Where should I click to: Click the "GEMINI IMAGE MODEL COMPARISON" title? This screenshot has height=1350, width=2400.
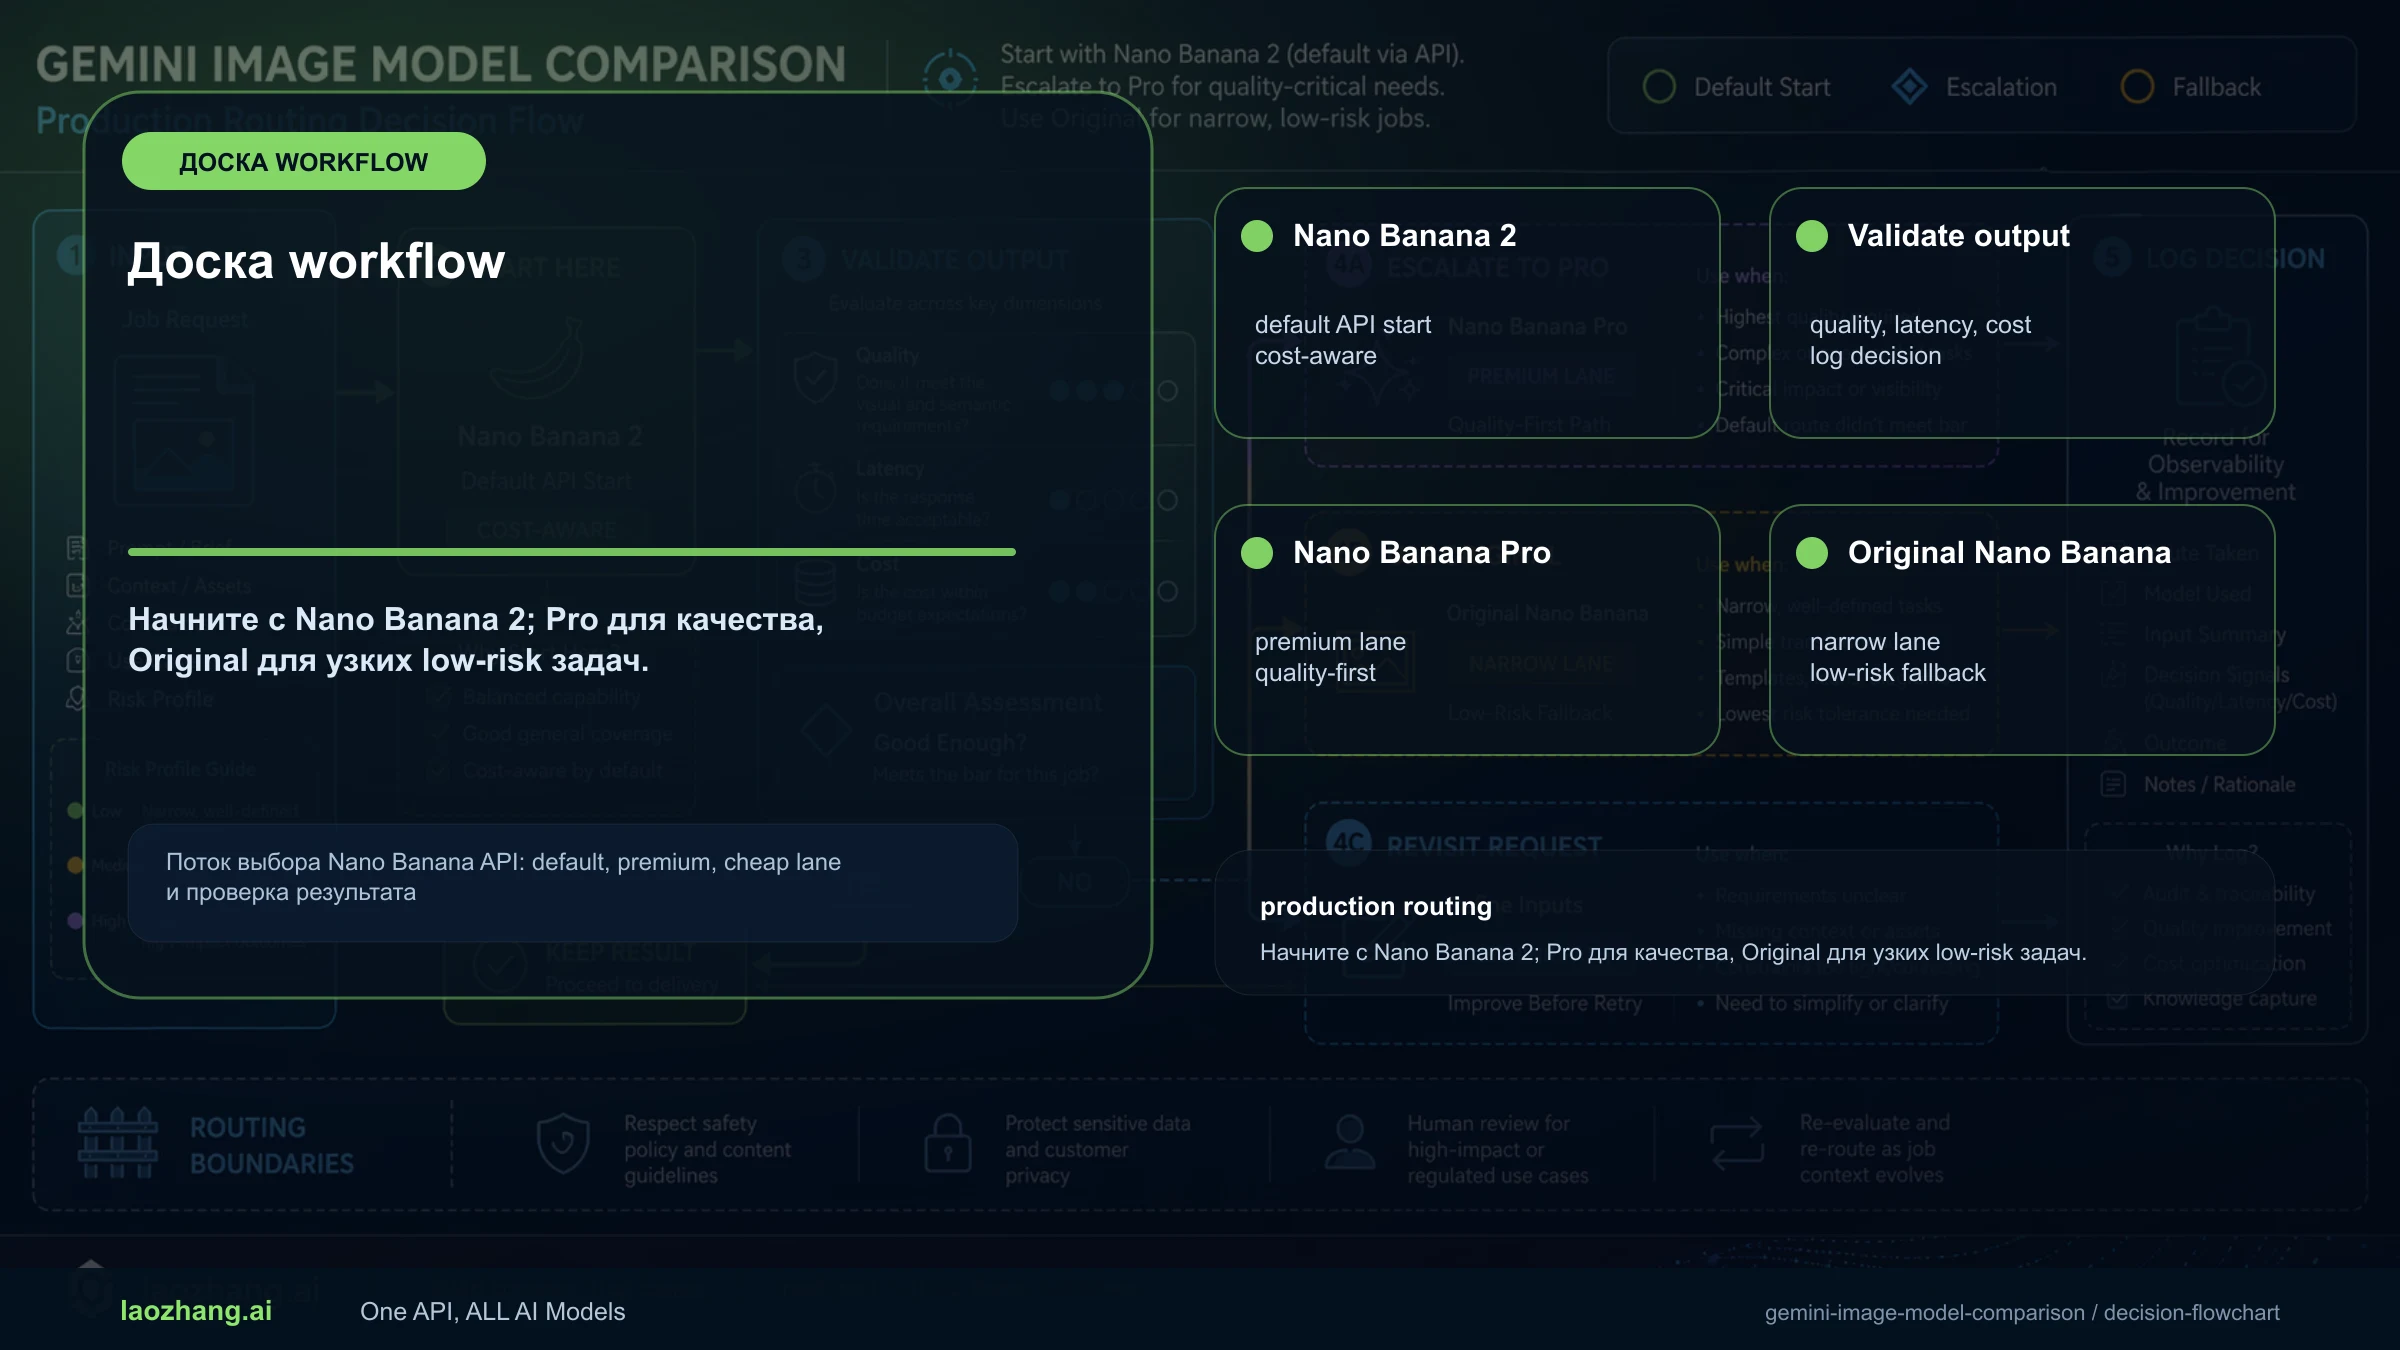pos(441,65)
